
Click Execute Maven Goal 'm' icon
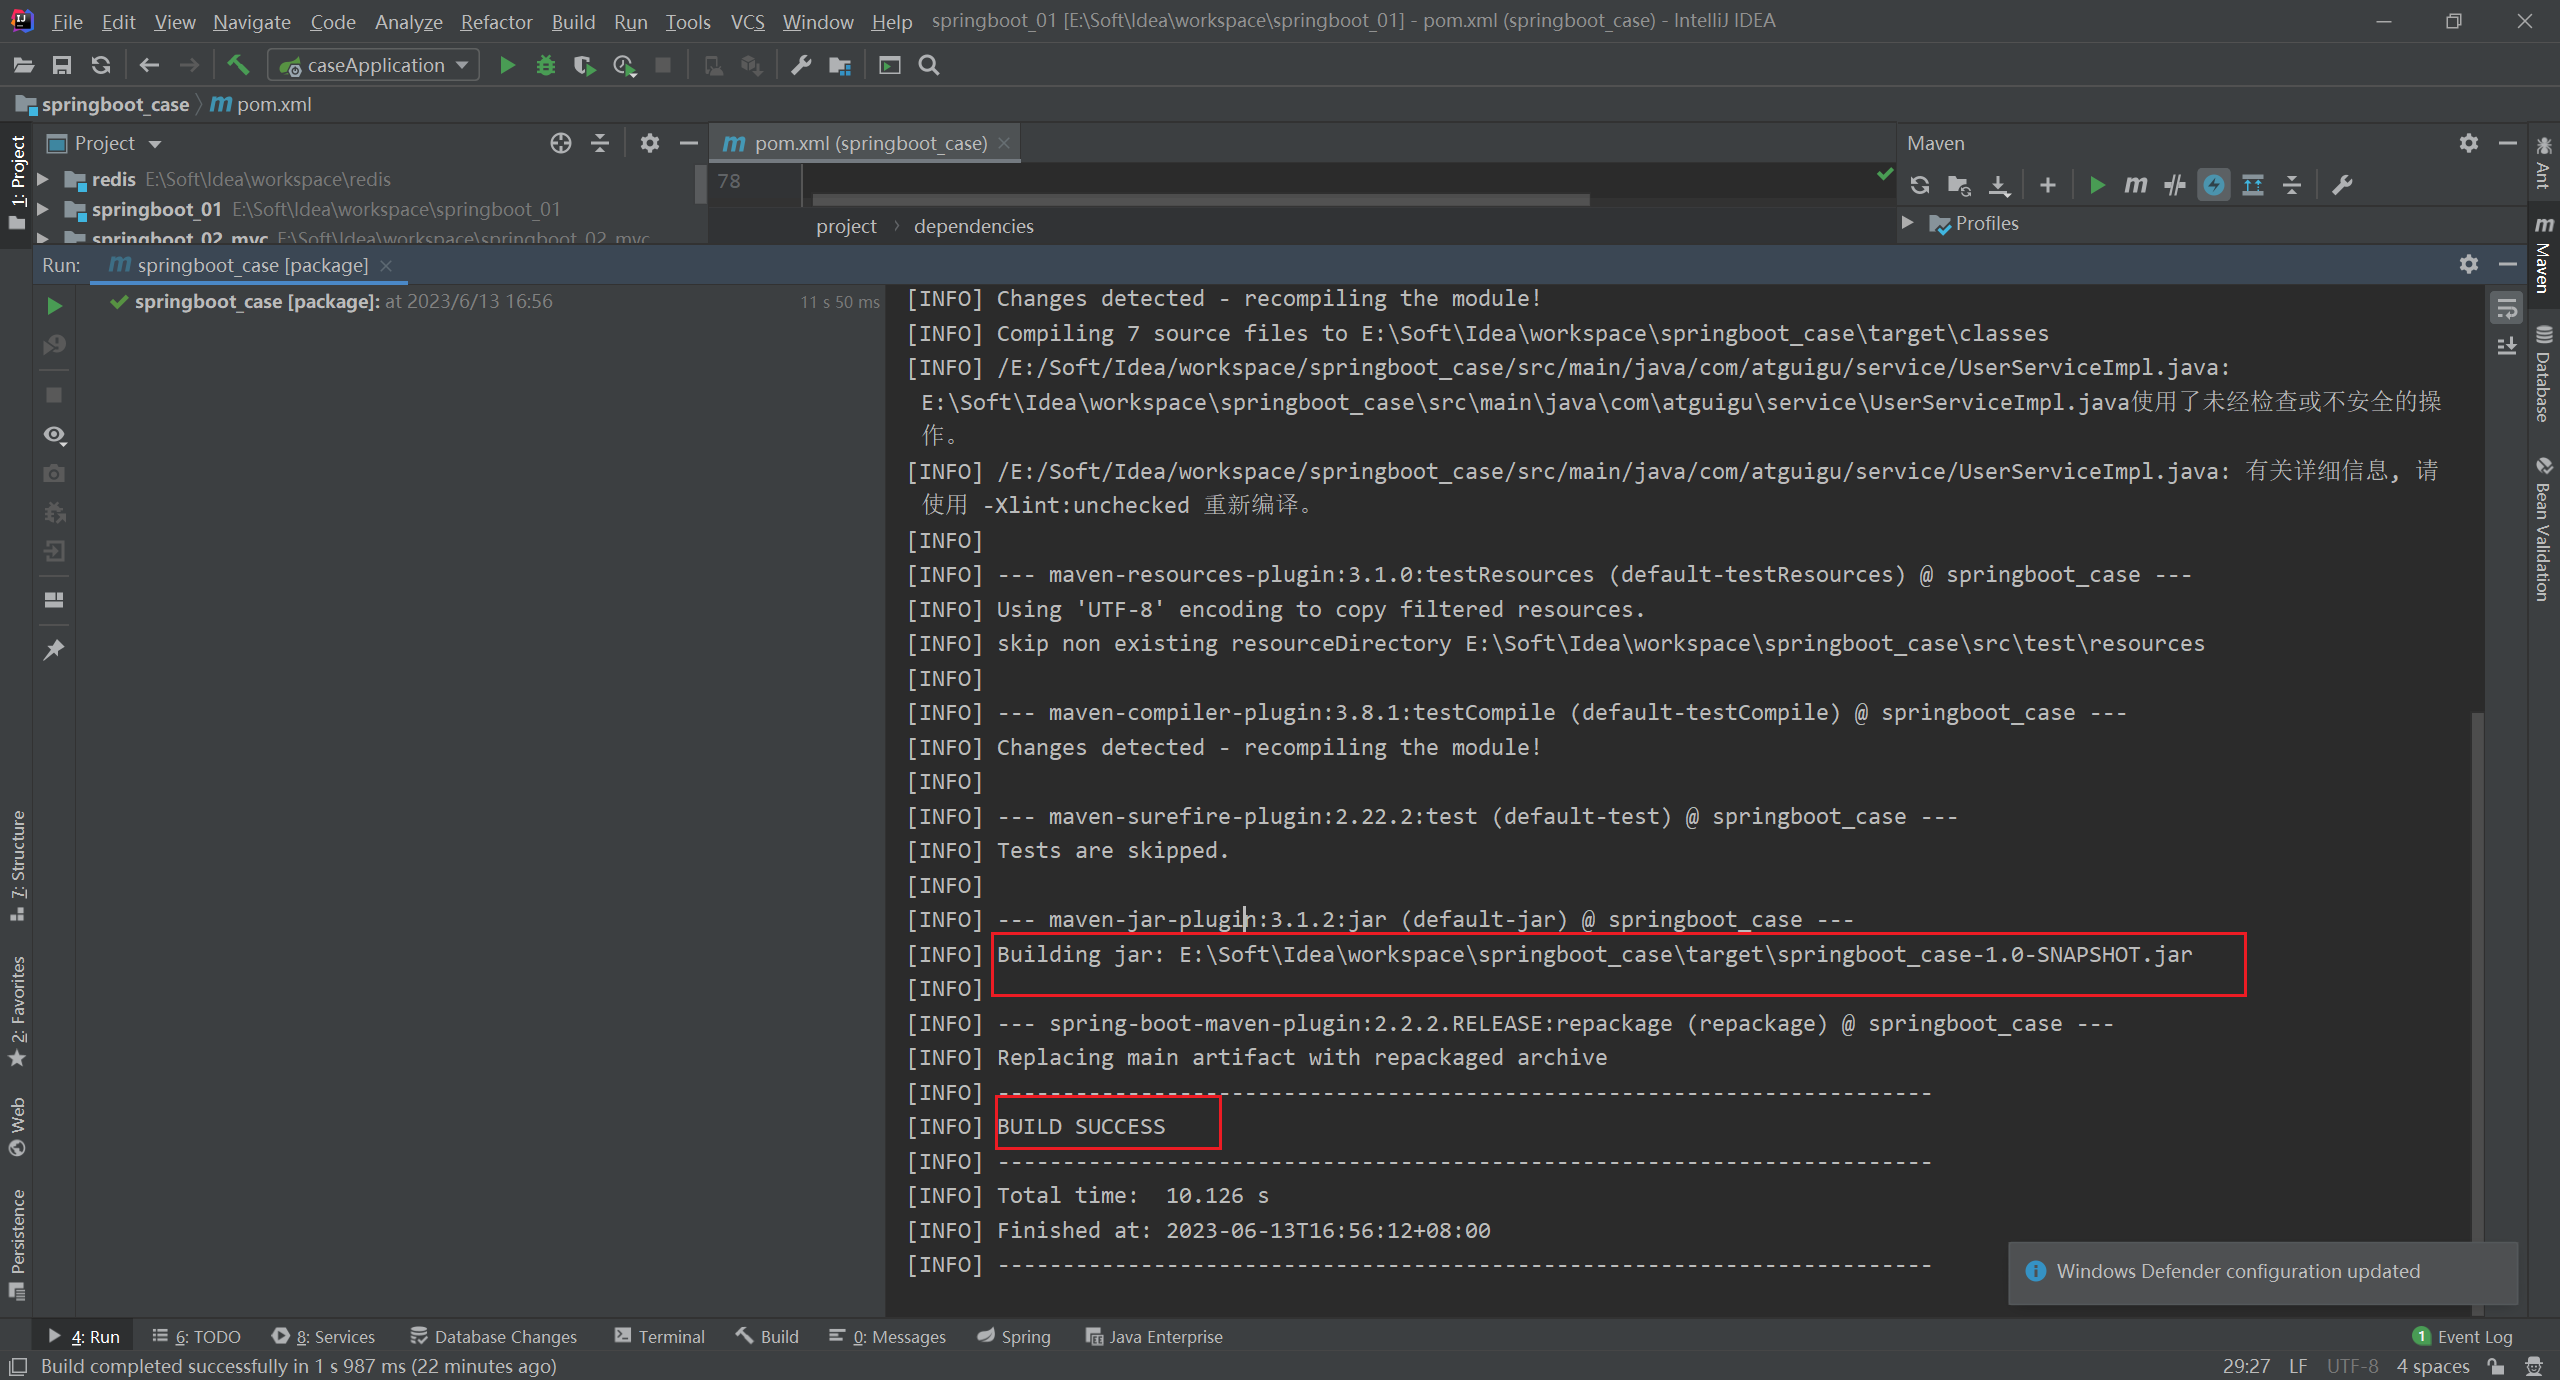tap(2136, 185)
